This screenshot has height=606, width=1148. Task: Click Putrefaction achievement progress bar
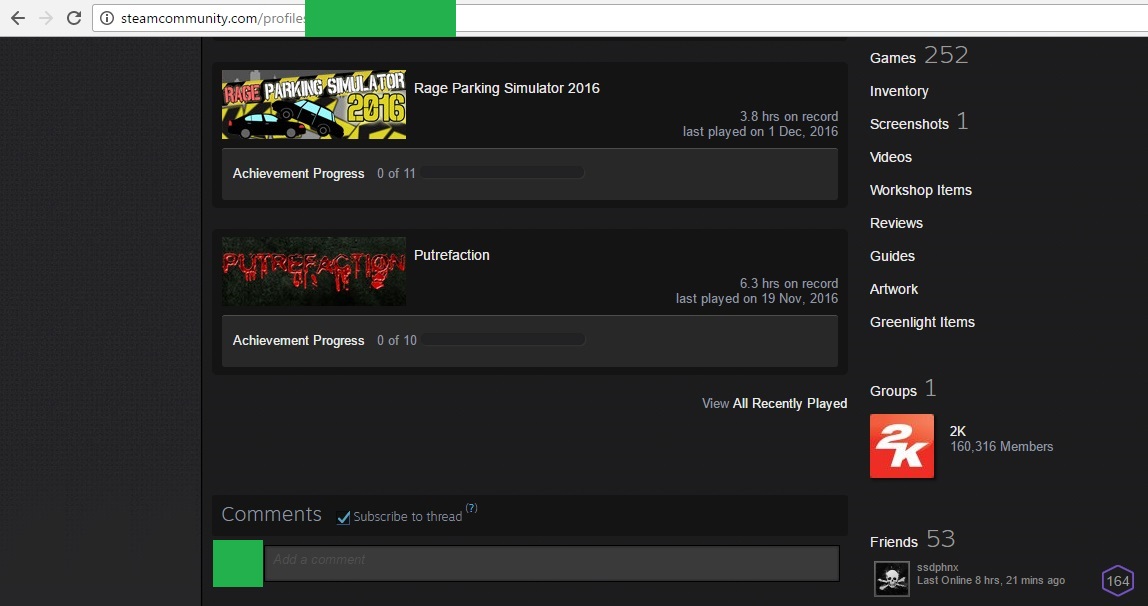click(x=503, y=340)
